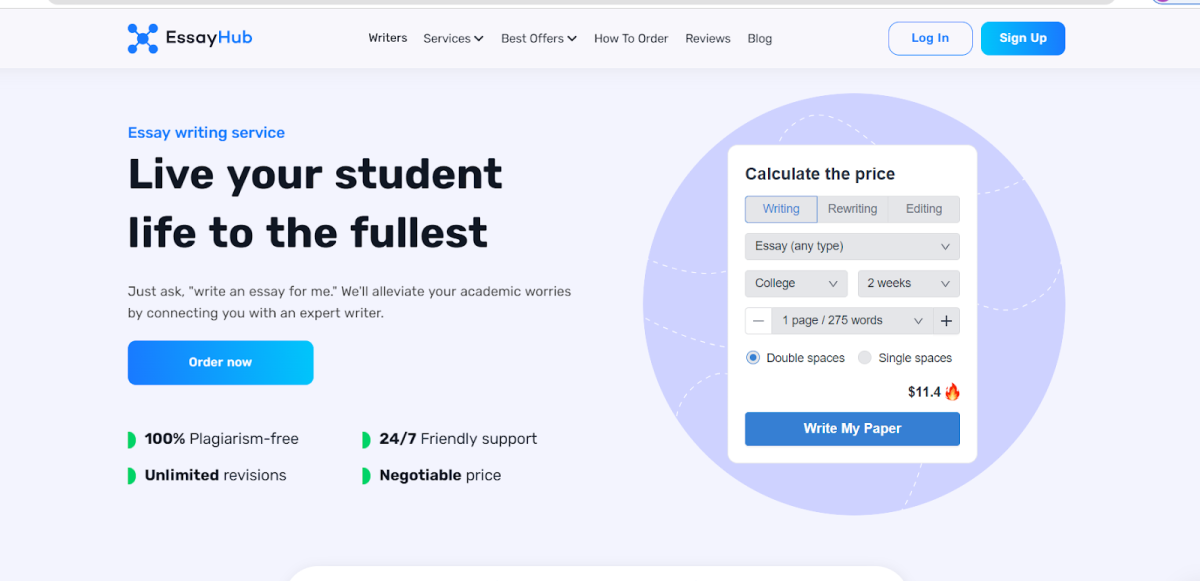
Task: Switch to the Editing tab
Action: (922, 209)
